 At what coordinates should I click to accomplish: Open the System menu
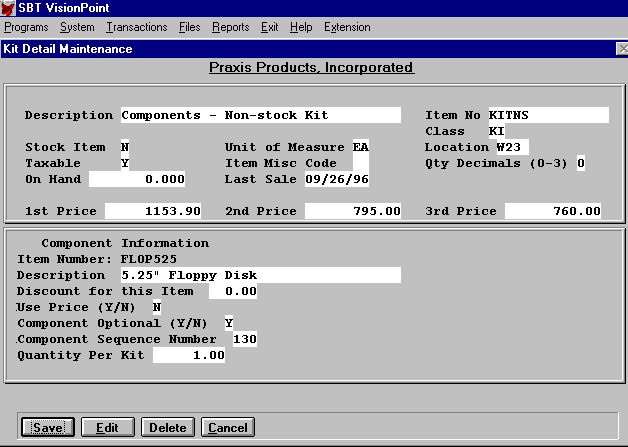coord(77,27)
